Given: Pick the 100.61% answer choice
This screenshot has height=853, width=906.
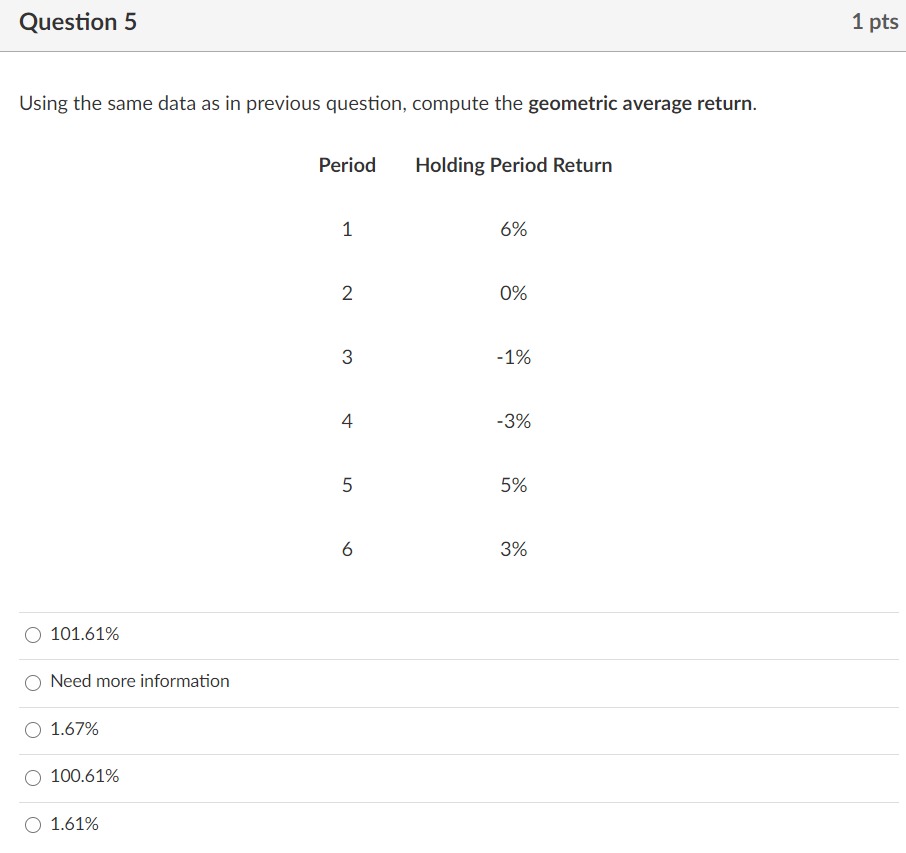Looking at the screenshot, I should click(33, 777).
